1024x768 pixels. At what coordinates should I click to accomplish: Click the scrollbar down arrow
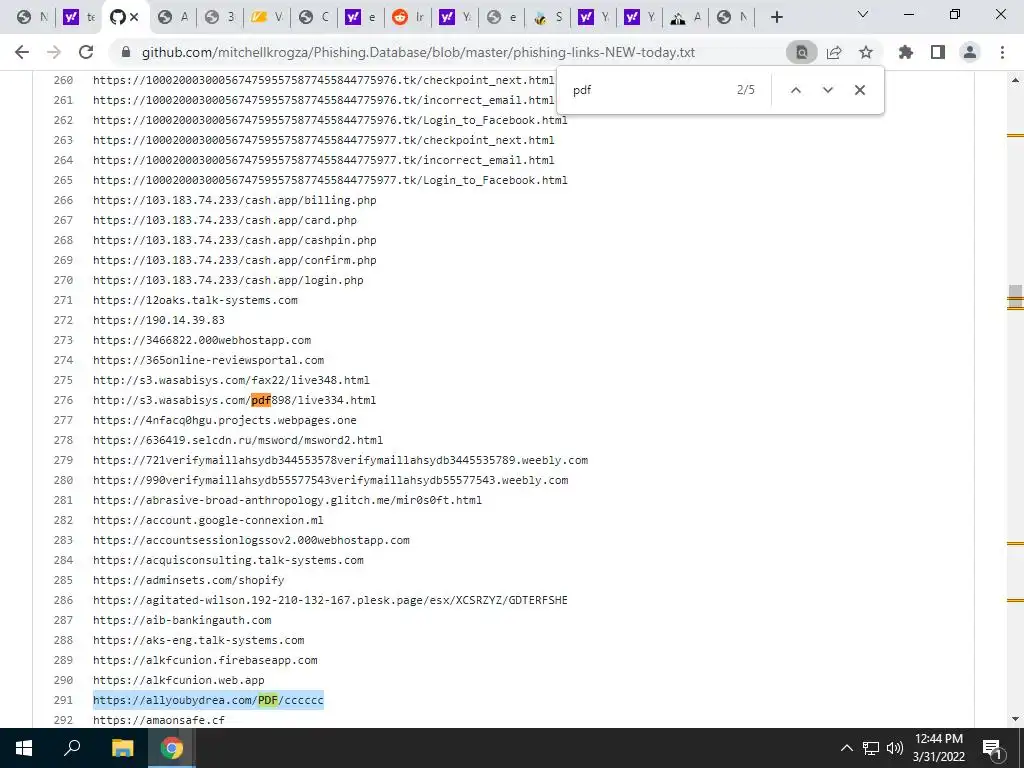pyautogui.click(x=1015, y=719)
